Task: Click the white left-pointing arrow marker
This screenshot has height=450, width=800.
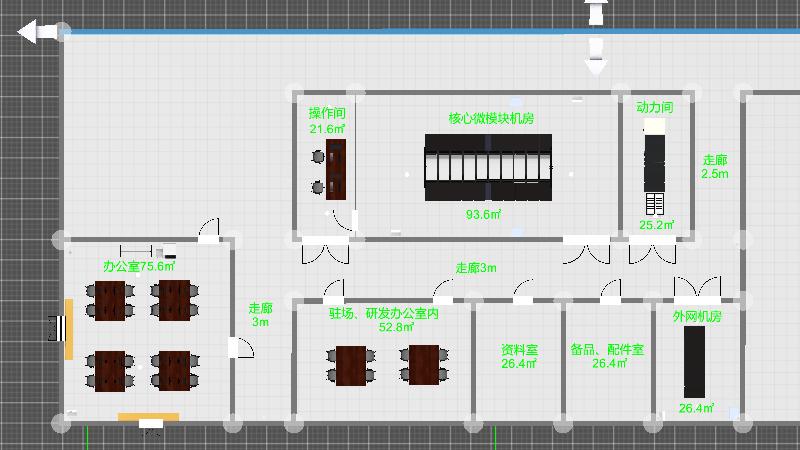Action: click(x=37, y=33)
